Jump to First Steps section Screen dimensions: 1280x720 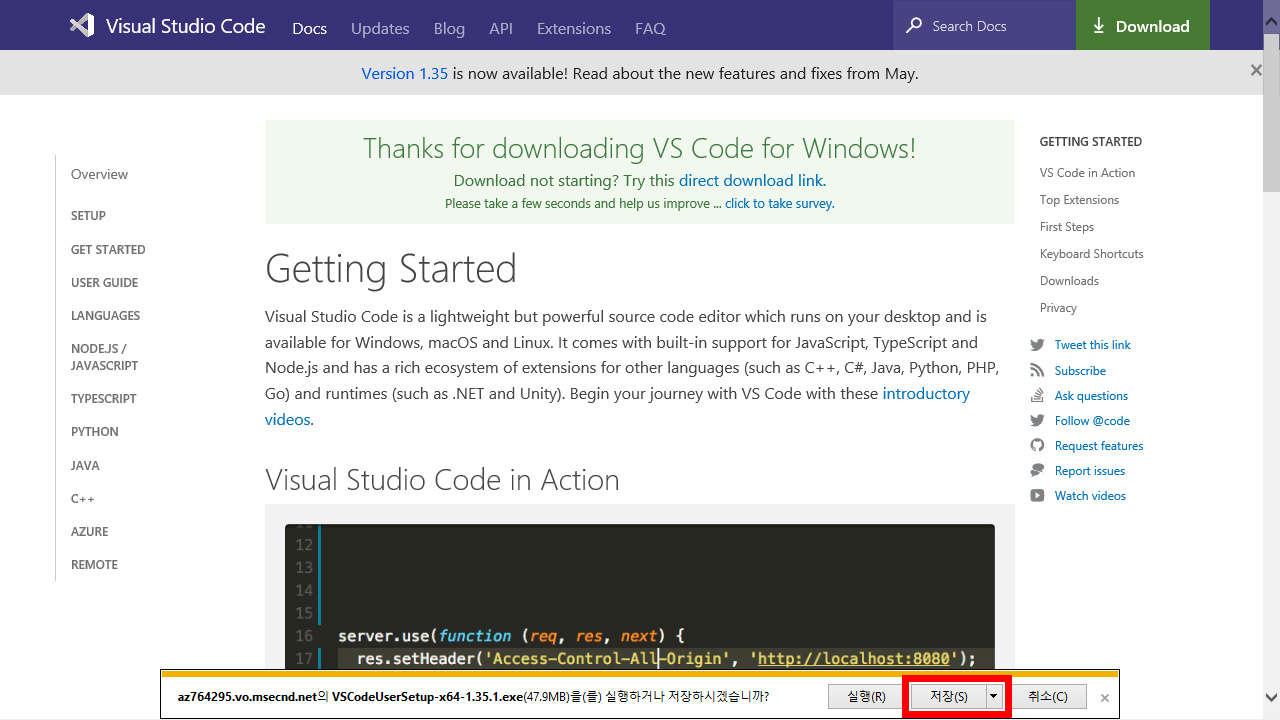tap(1067, 227)
